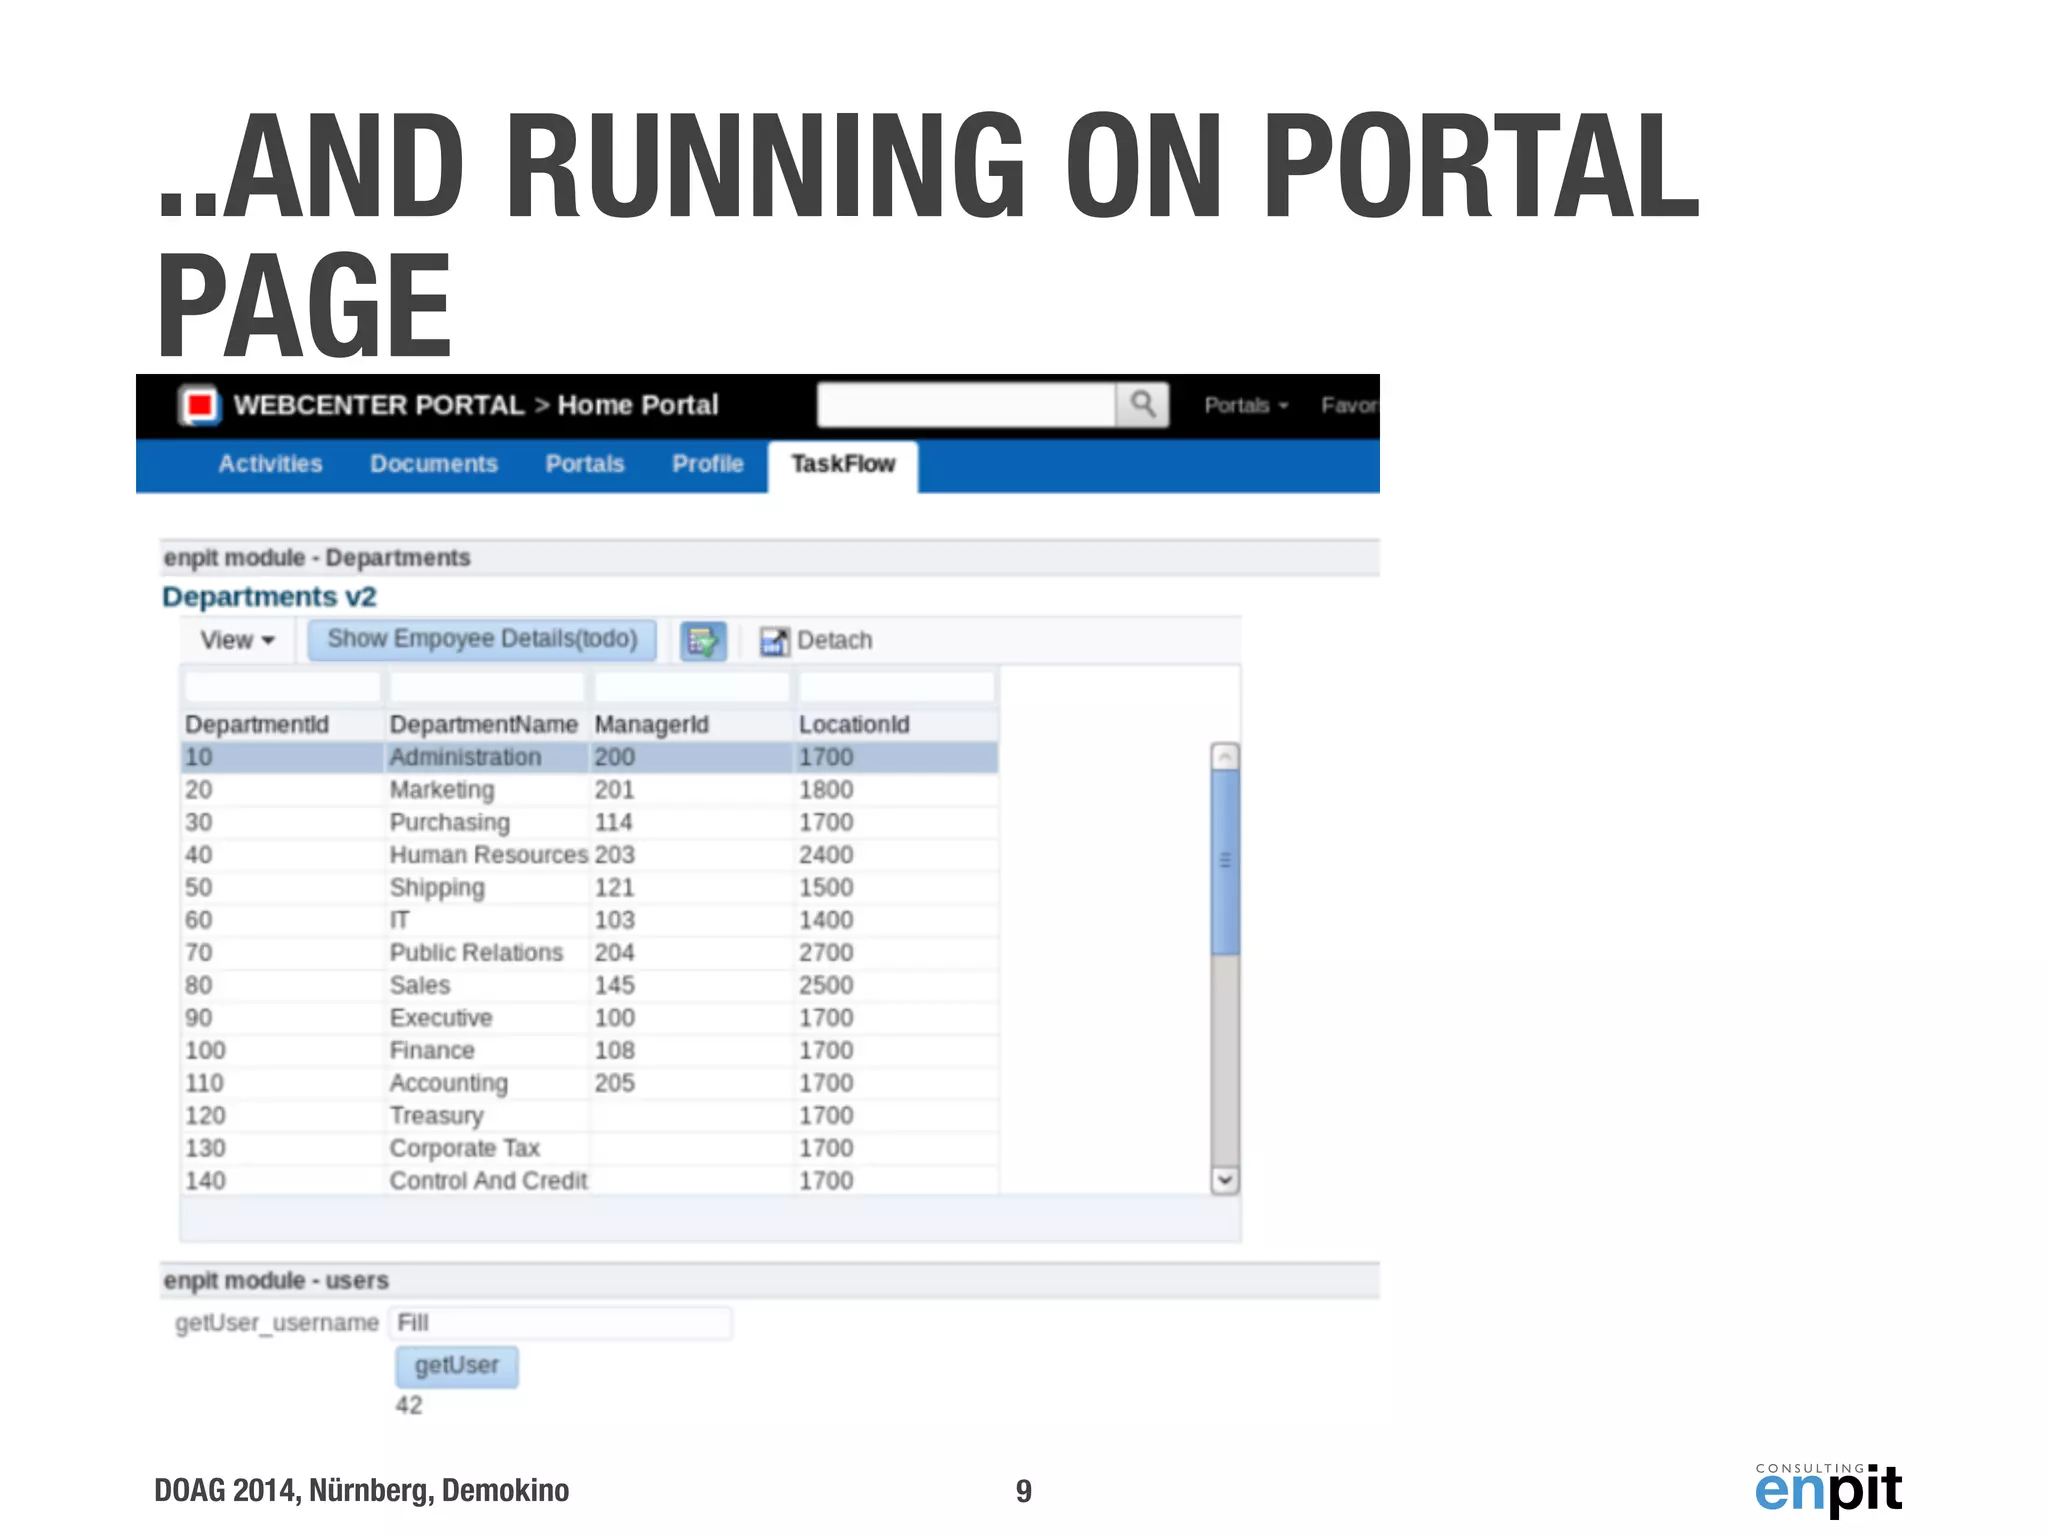Click the DepartmentId filter field
The height and width of the screenshot is (1536, 2048).
(x=283, y=687)
